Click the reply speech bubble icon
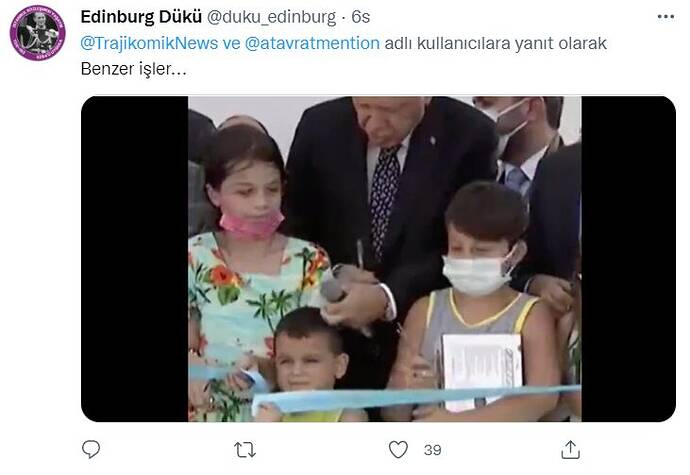 coord(91,449)
